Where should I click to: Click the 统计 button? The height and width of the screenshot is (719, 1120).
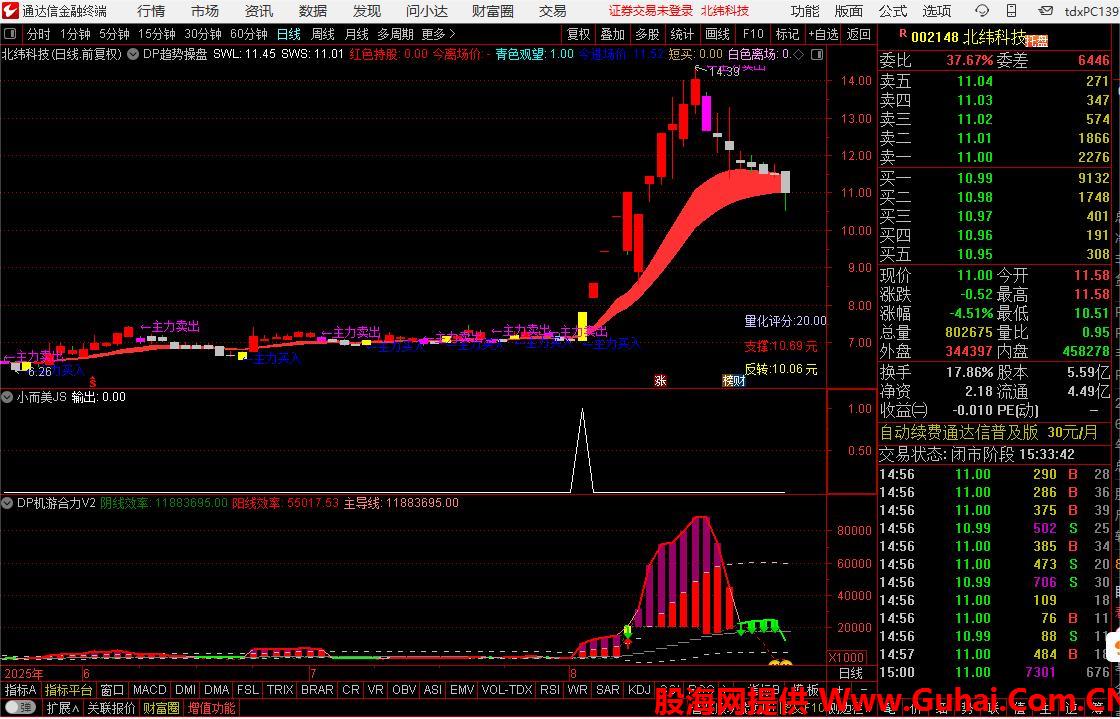682,34
